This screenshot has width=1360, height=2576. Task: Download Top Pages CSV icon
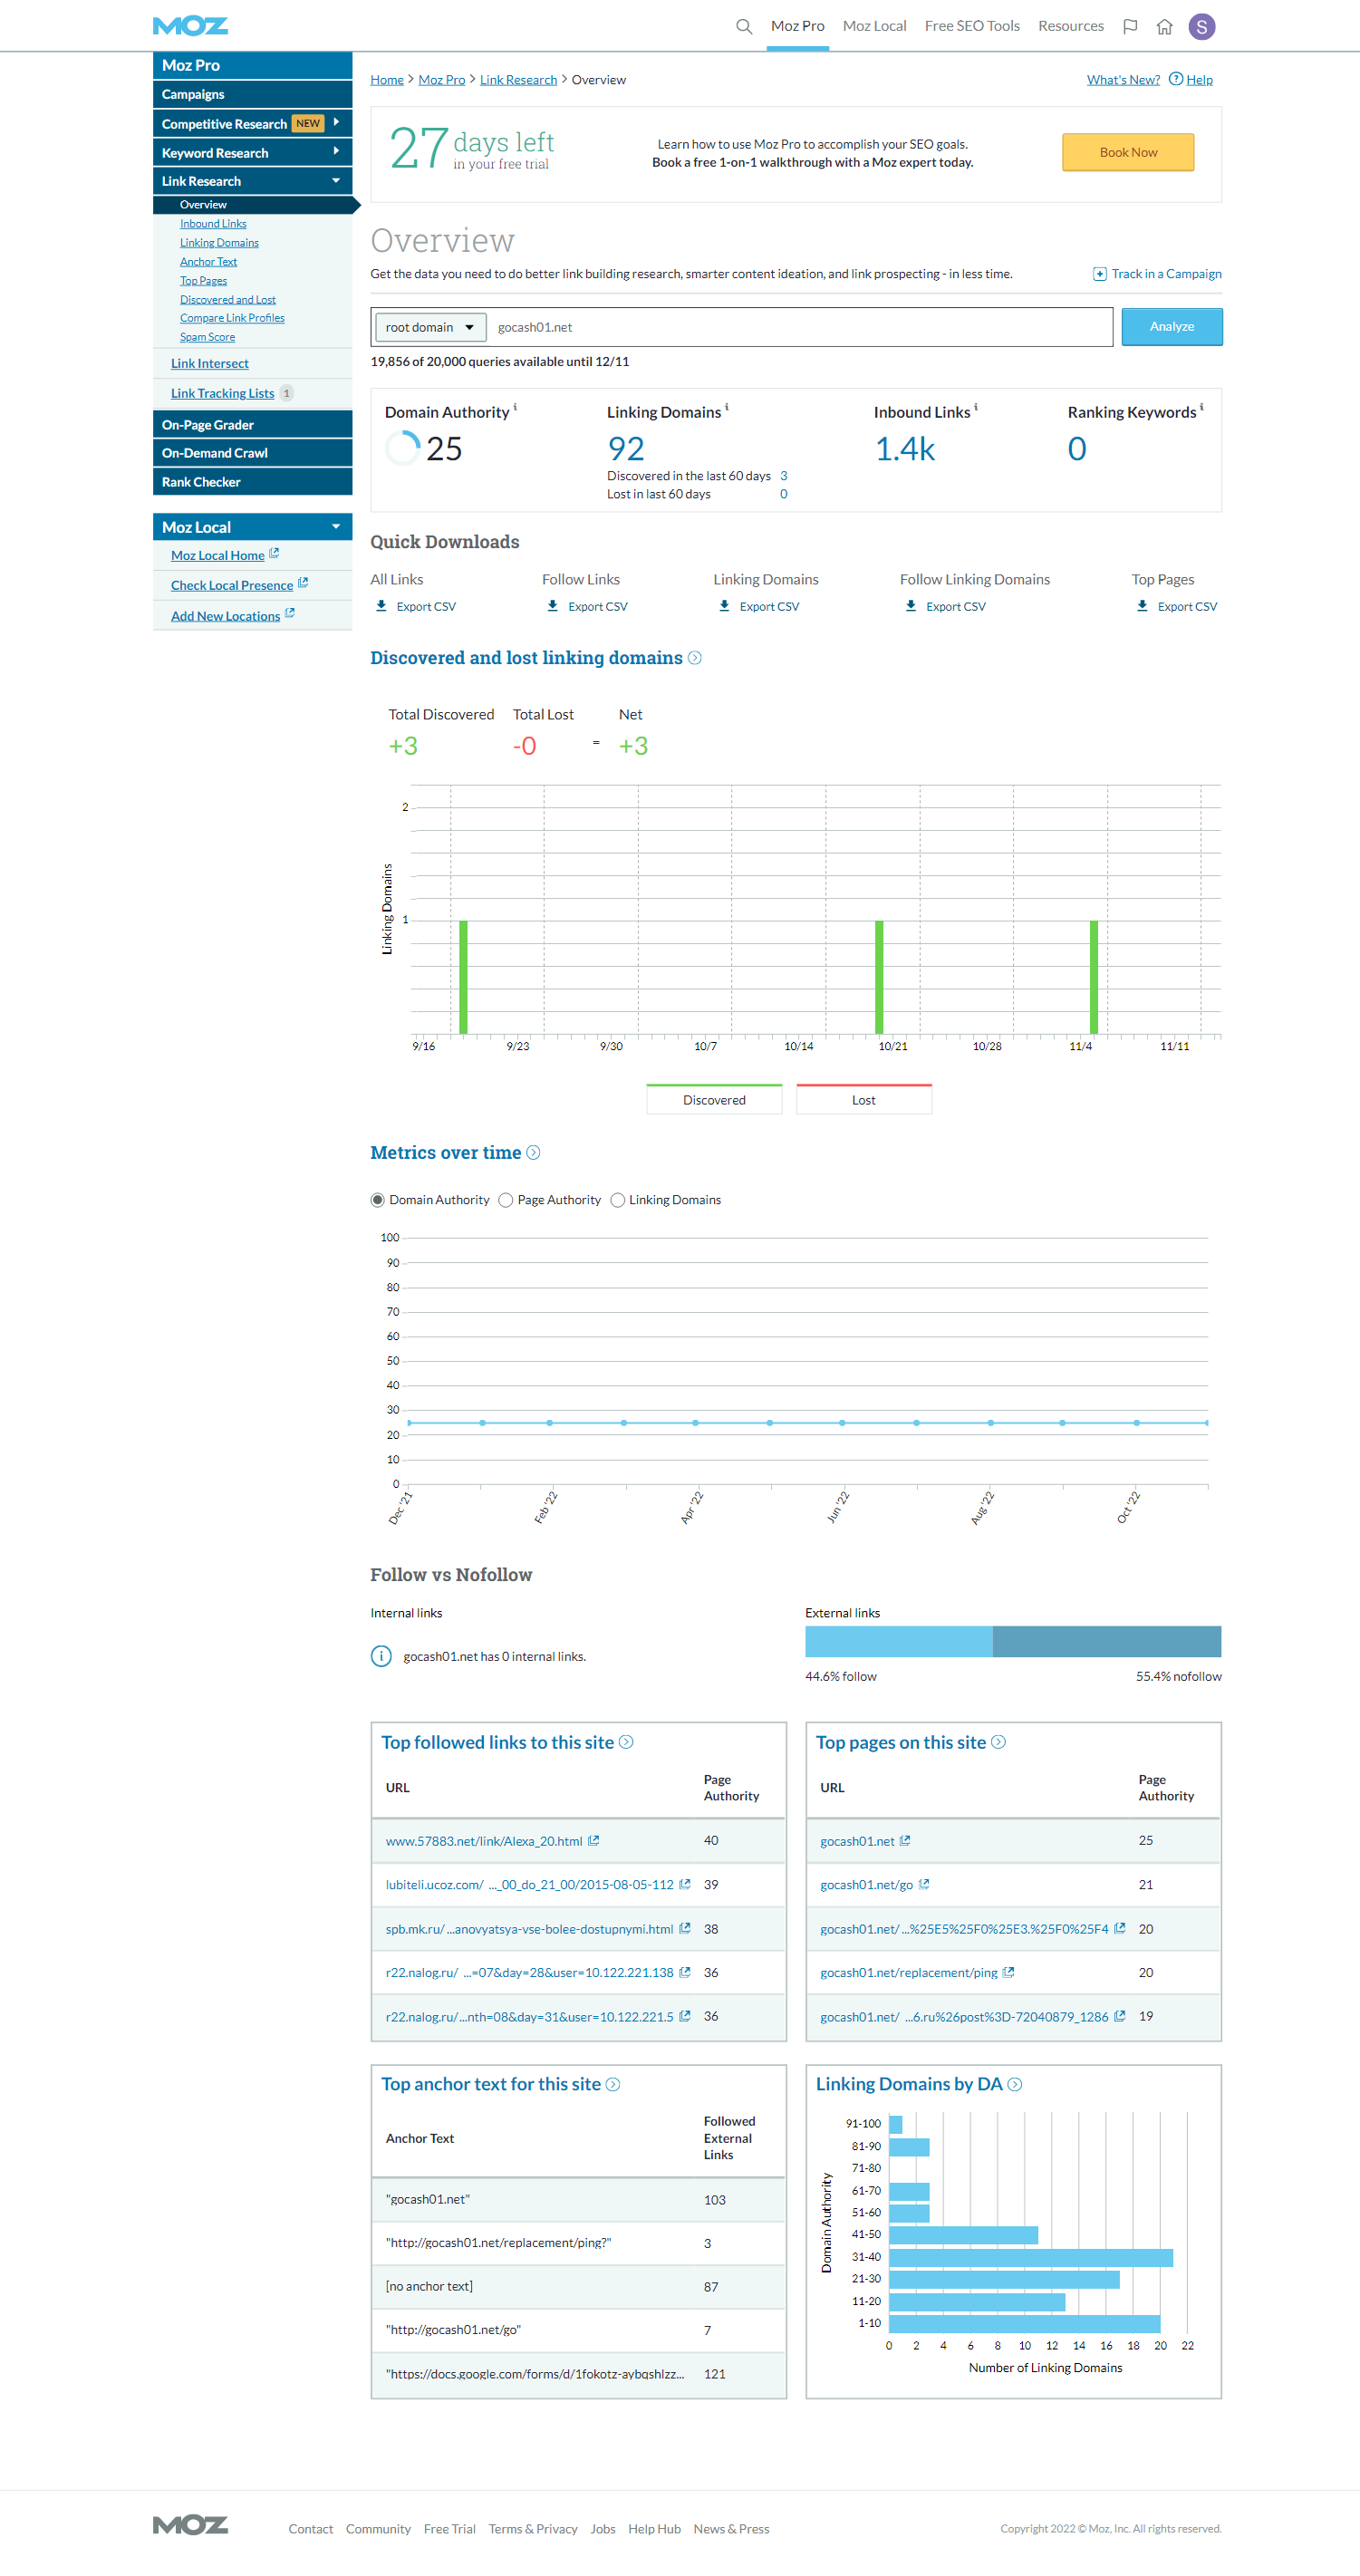pos(1142,606)
